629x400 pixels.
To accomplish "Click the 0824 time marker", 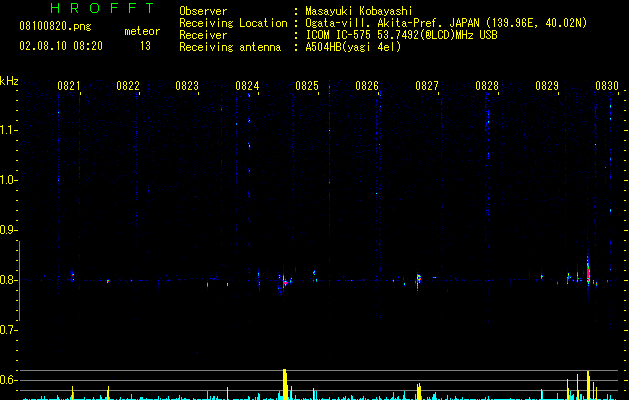I will pyautogui.click(x=247, y=86).
